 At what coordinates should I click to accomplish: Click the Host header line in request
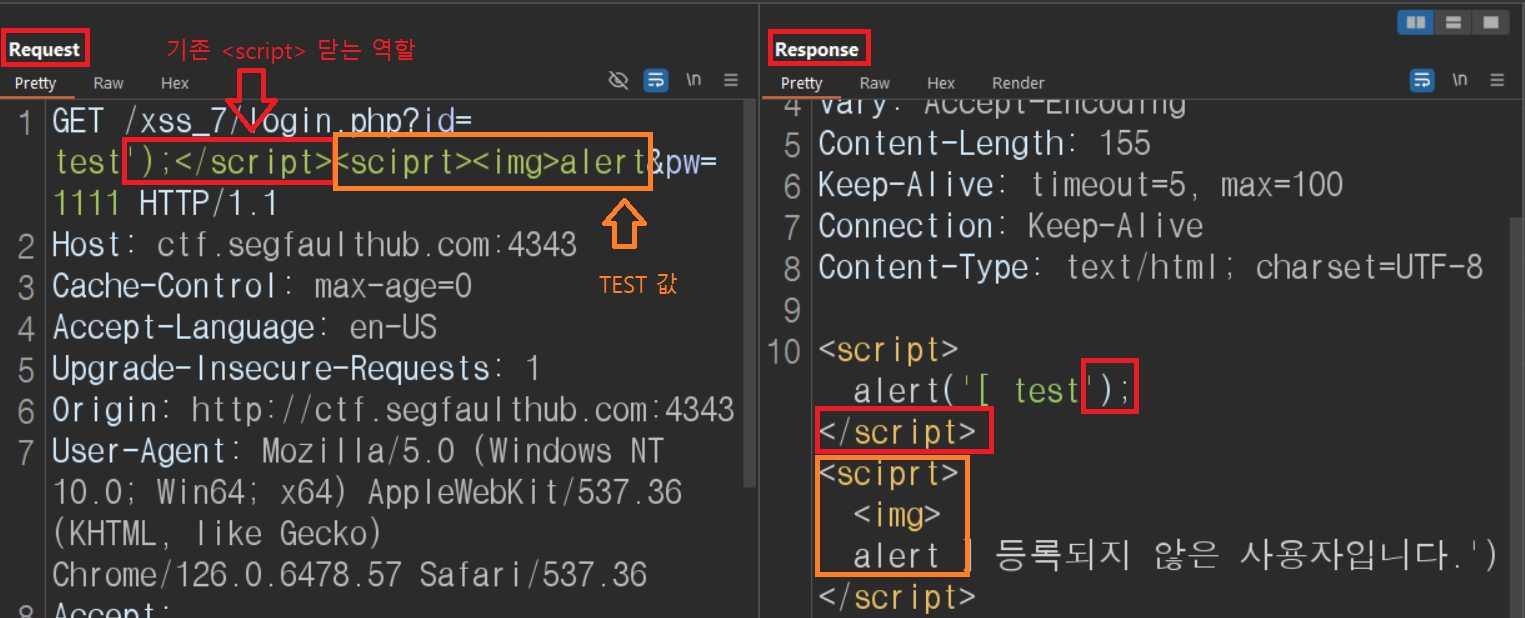314,245
